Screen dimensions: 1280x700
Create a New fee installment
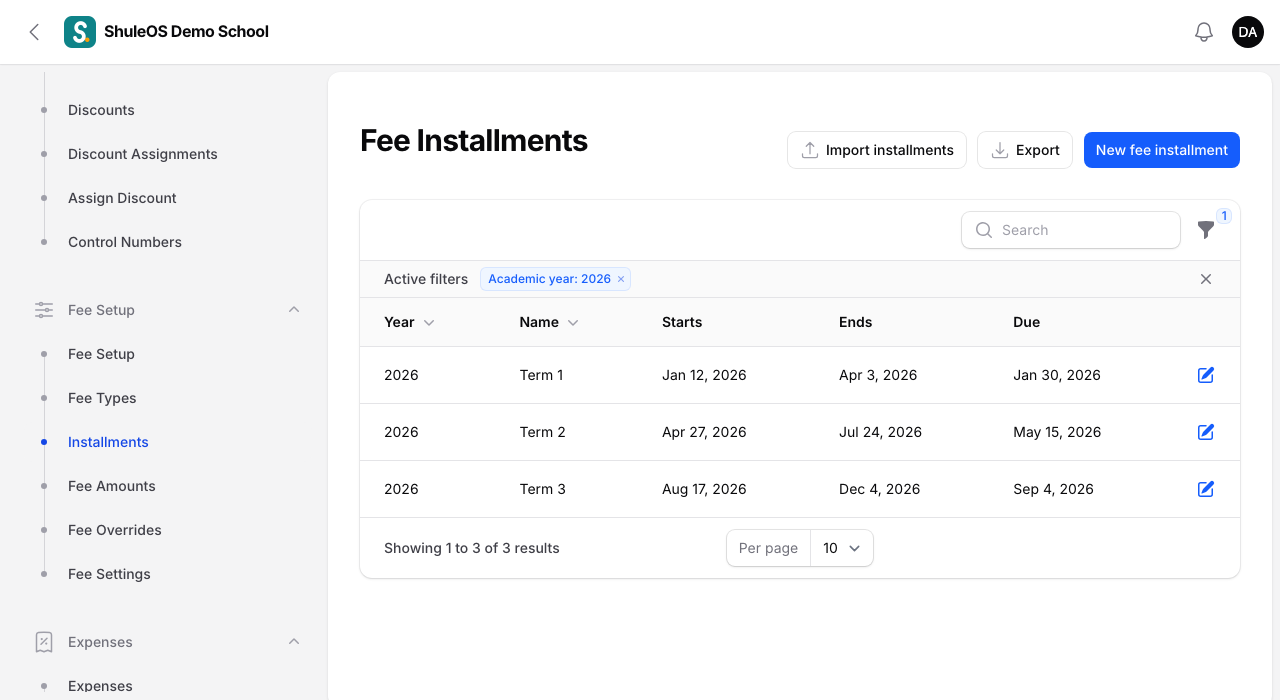[x=1162, y=150]
